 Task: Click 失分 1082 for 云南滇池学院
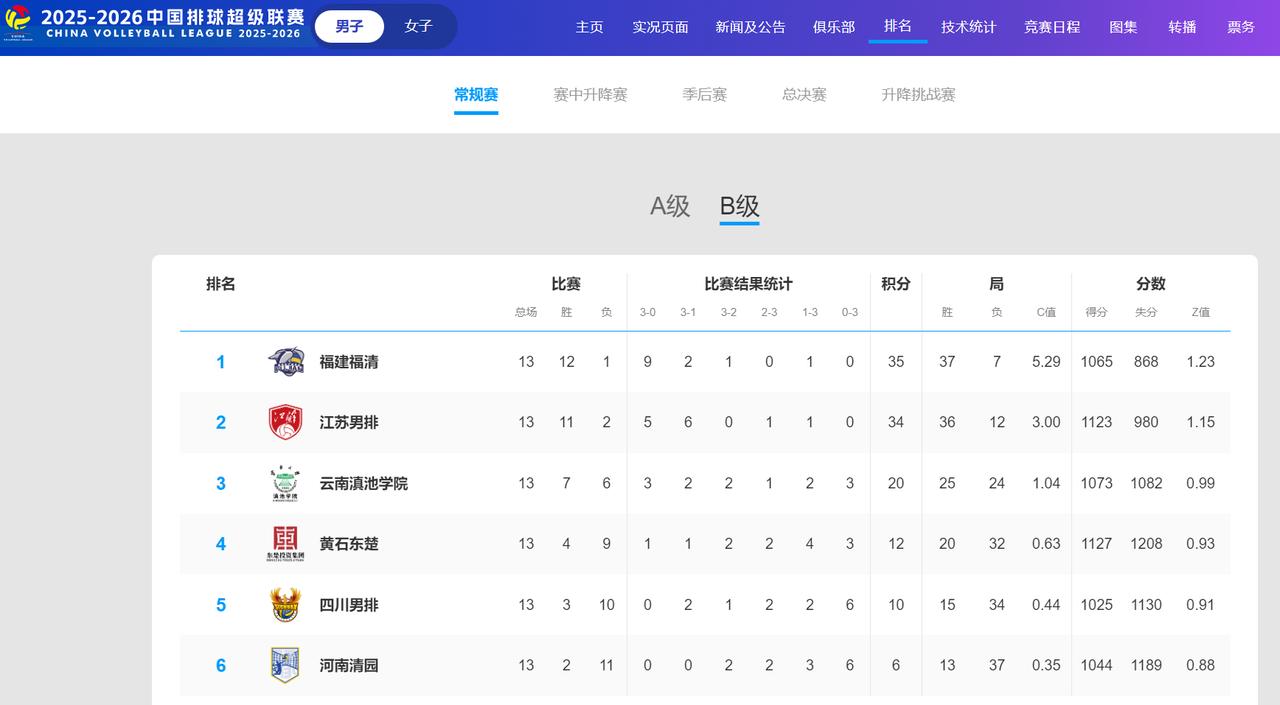click(x=1147, y=483)
